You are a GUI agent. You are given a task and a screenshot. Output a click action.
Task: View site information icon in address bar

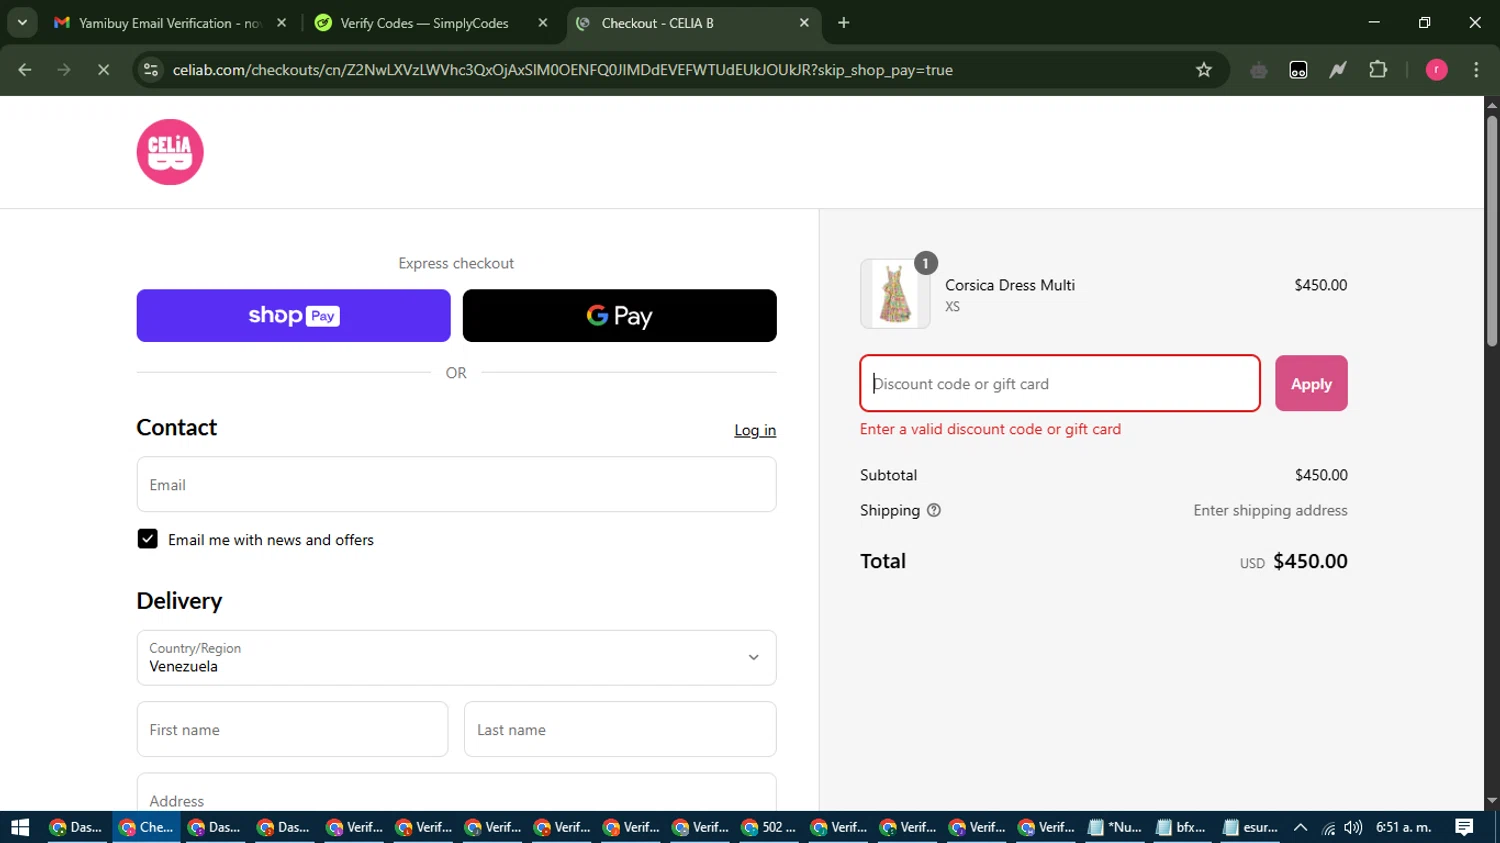coord(151,70)
